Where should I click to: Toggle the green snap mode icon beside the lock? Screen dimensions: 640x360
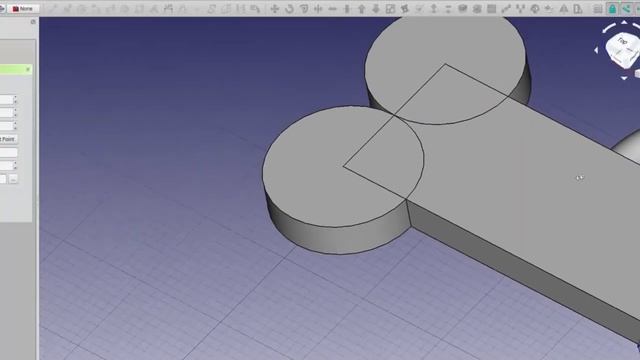click(626, 9)
